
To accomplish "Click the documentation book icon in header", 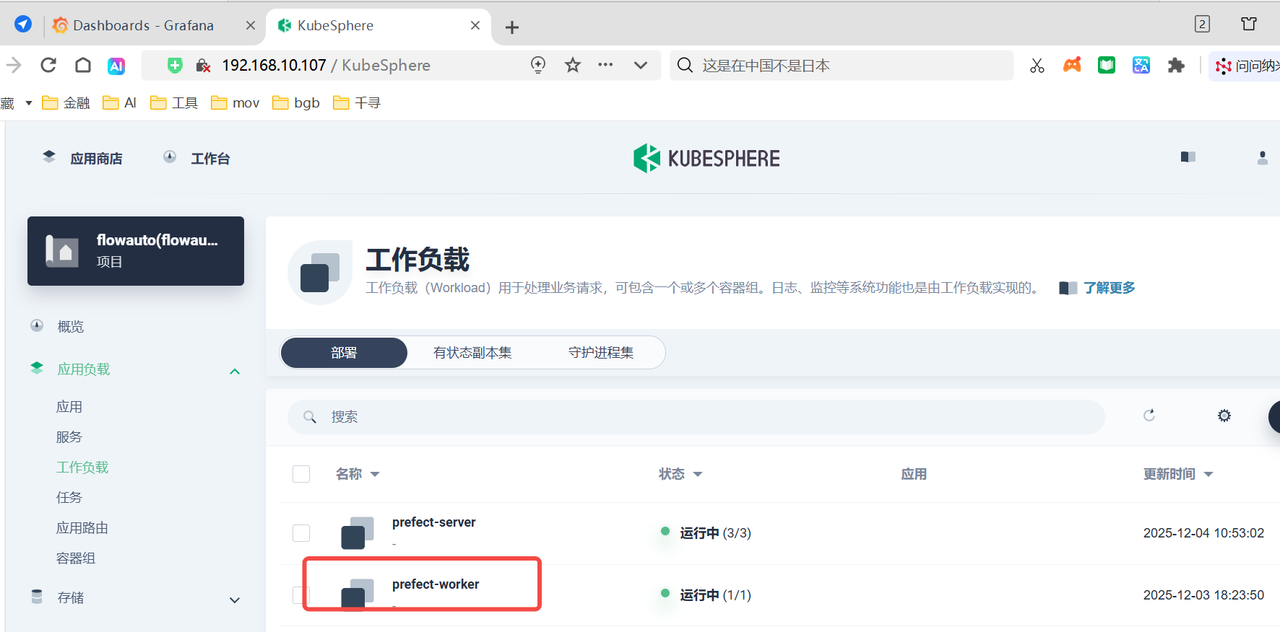I will coord(1188,157).
